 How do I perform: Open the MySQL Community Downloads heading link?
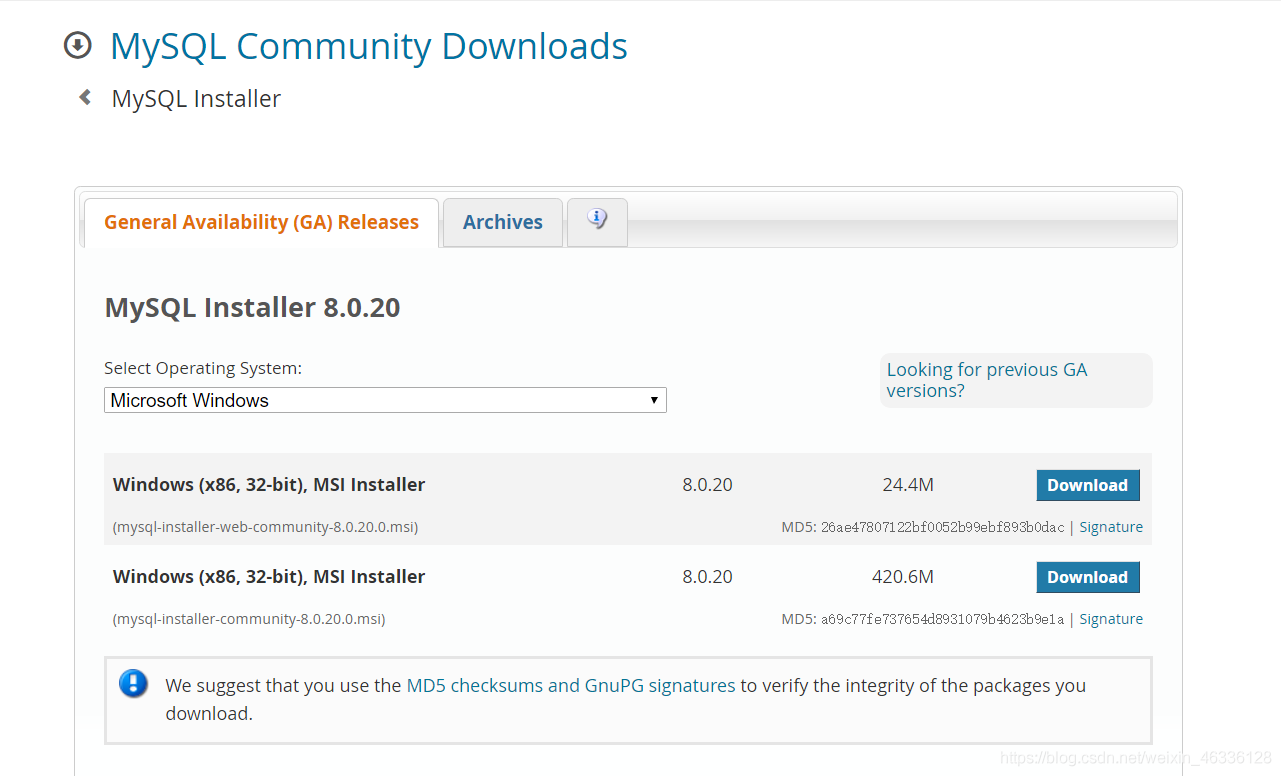[x=369, y=46]
